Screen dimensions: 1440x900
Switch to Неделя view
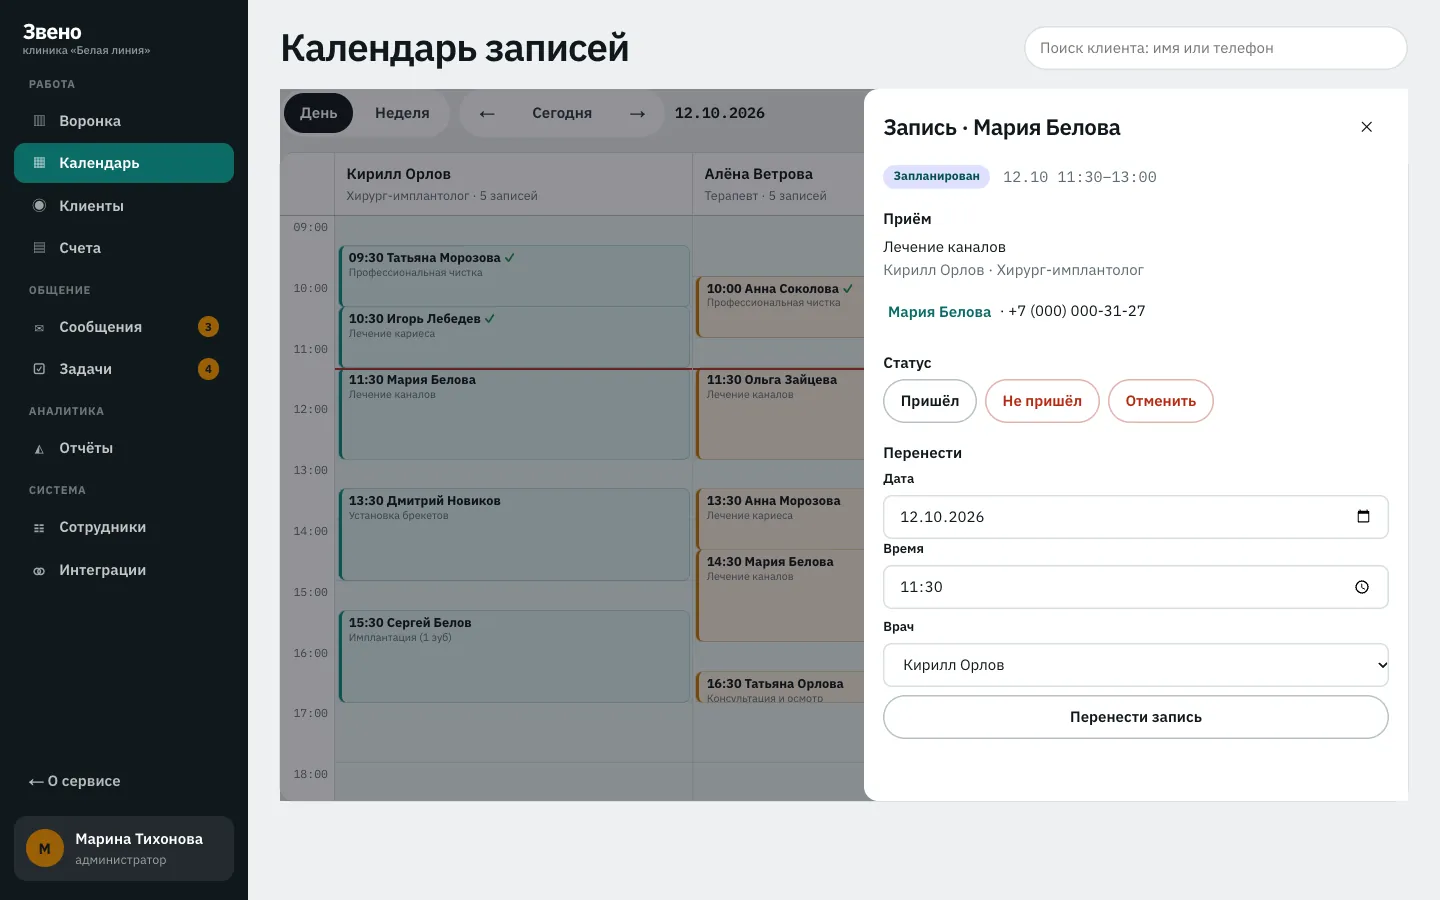tap(402, 114)
